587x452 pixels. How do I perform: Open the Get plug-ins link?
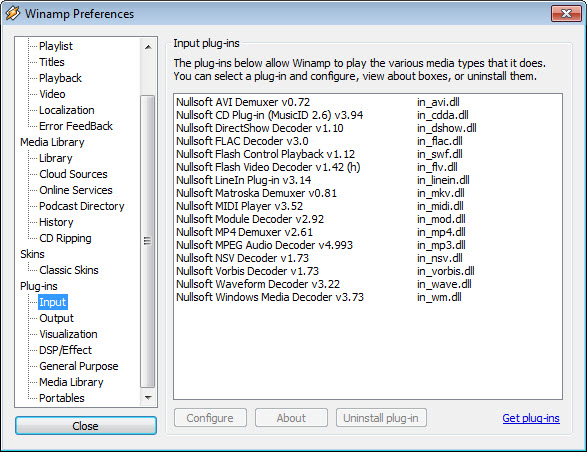pyautogui.click(x=531, y=418)
